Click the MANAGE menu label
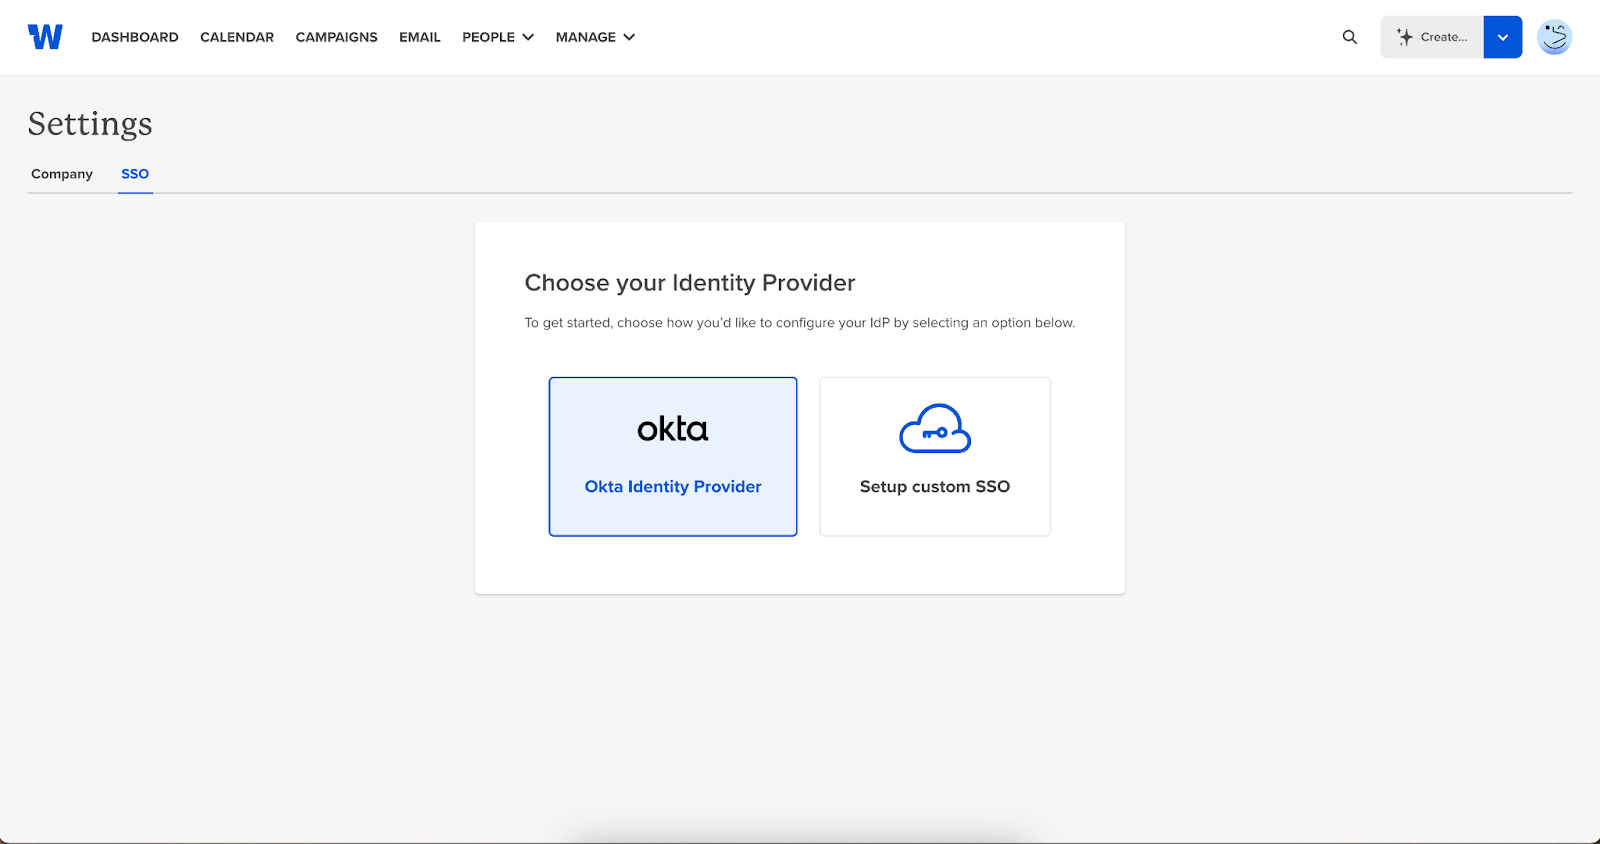Viewport: 1600px width, 844px height. (x=586, y=37)
